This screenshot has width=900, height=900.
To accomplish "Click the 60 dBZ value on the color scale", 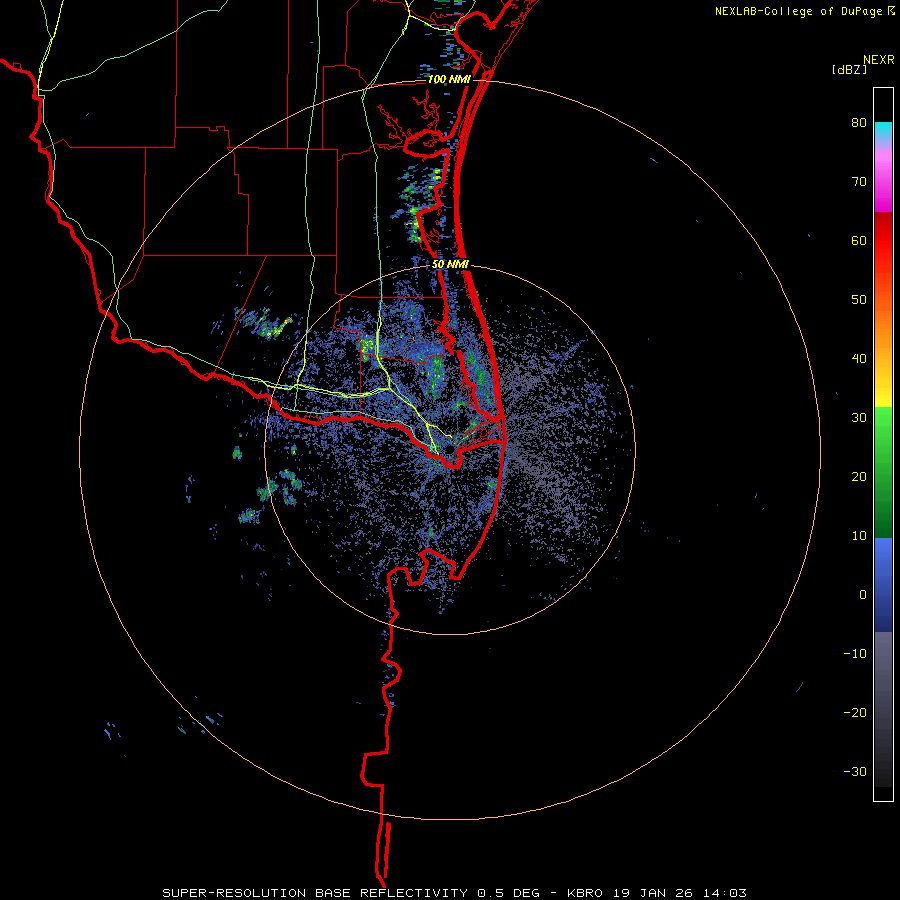I will 859,240.
